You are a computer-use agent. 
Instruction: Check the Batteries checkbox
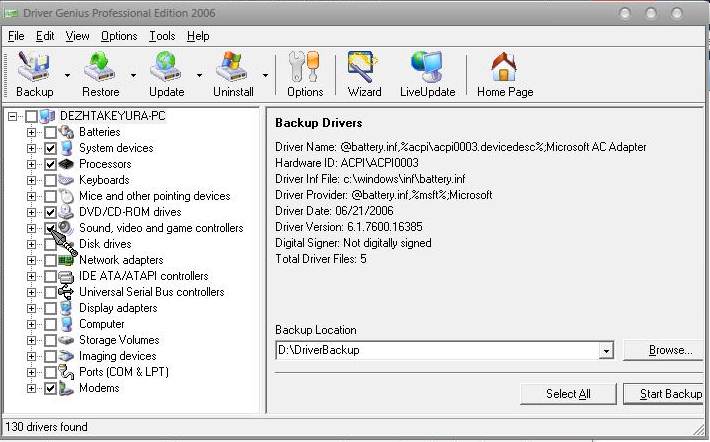pyautogui.click(x=50, y=132)
